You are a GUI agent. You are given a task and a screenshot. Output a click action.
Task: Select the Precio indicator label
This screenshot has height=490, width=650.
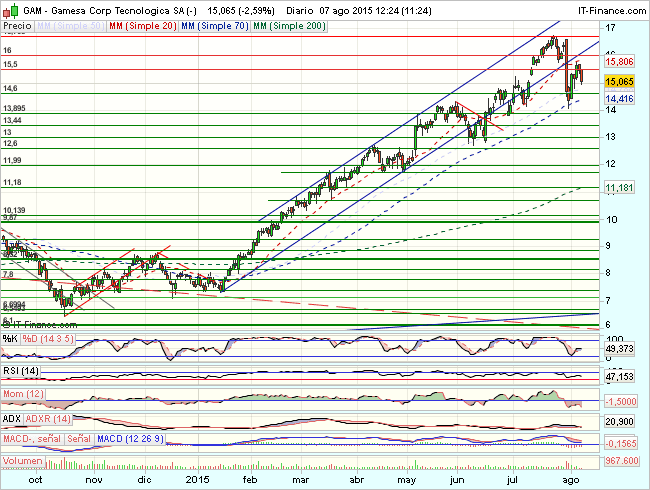click(17, 26)
